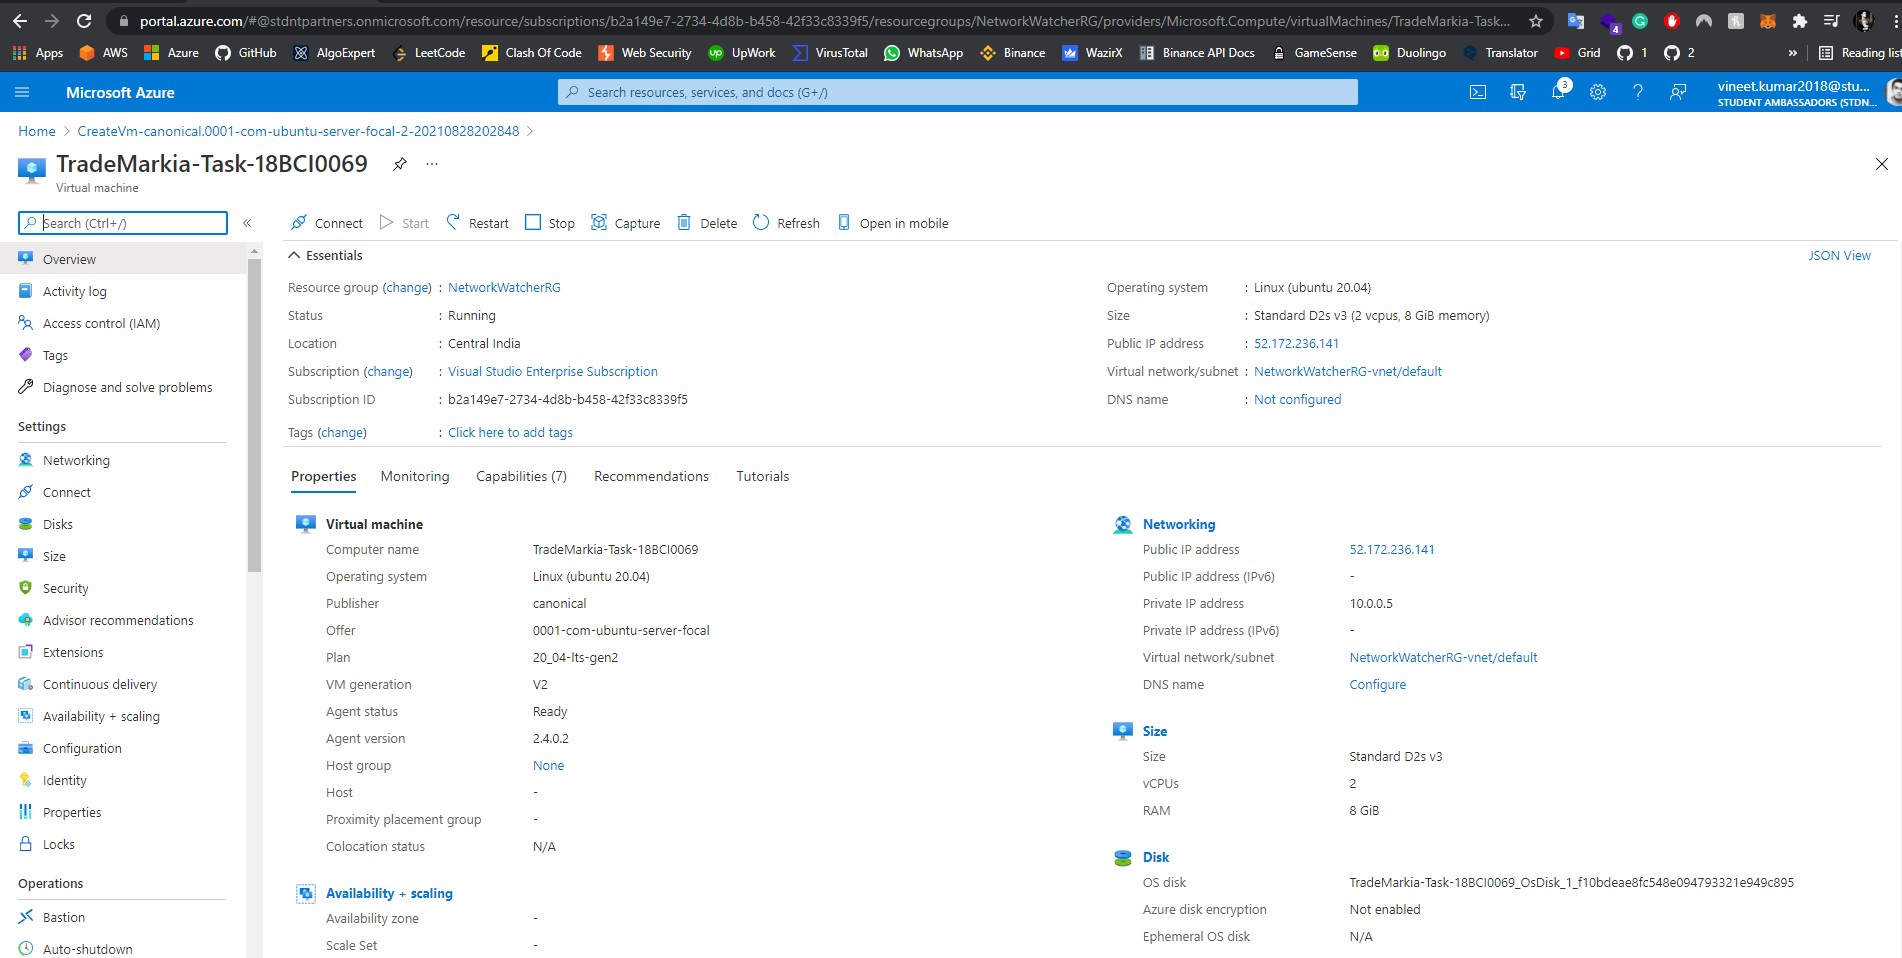
Task: Focus the sidebar Search (Ctrl+/) box
Action: tap(123, 223)
